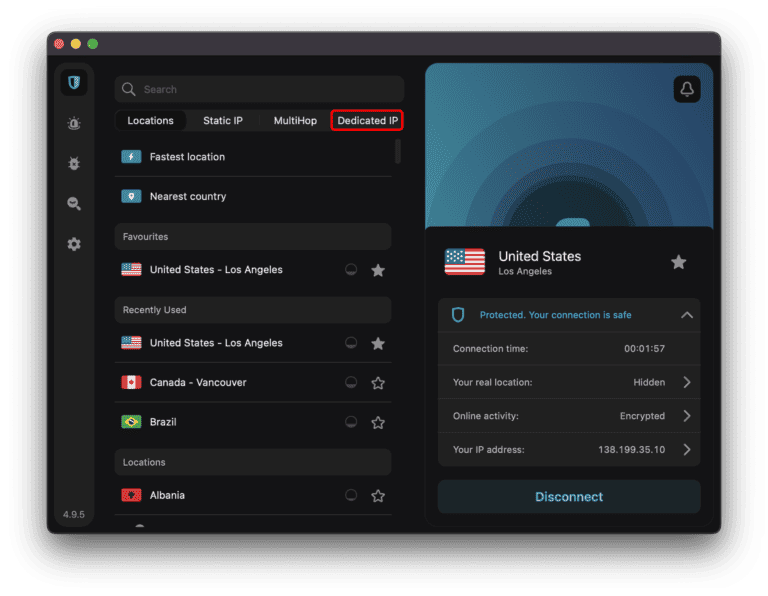Viewport: 768px width, 596px height.
Task: Unfavourite Los Angeles star in Favourites section
Action: point(378,270)
